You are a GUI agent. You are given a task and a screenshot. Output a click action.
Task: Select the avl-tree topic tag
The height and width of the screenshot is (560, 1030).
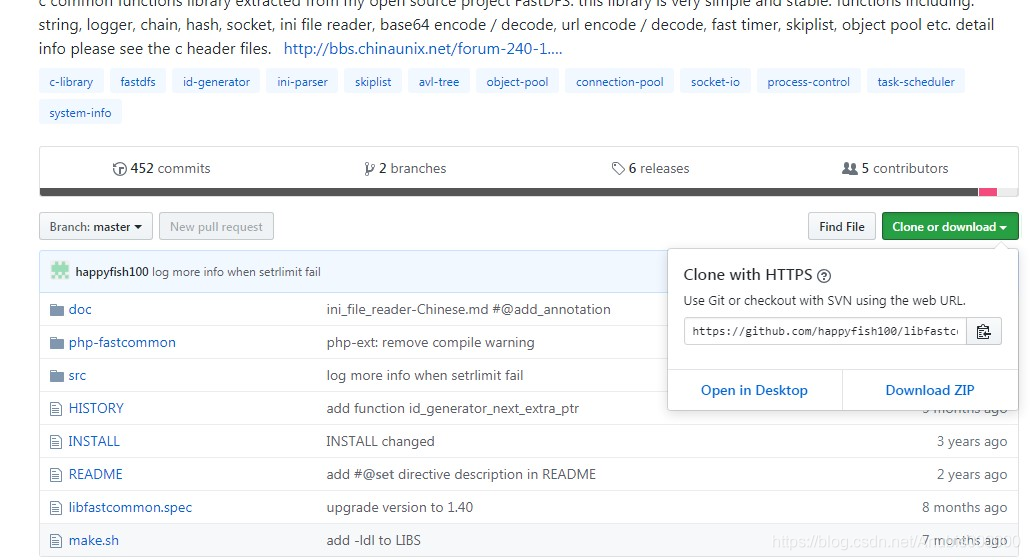click(x=439, y=82)
